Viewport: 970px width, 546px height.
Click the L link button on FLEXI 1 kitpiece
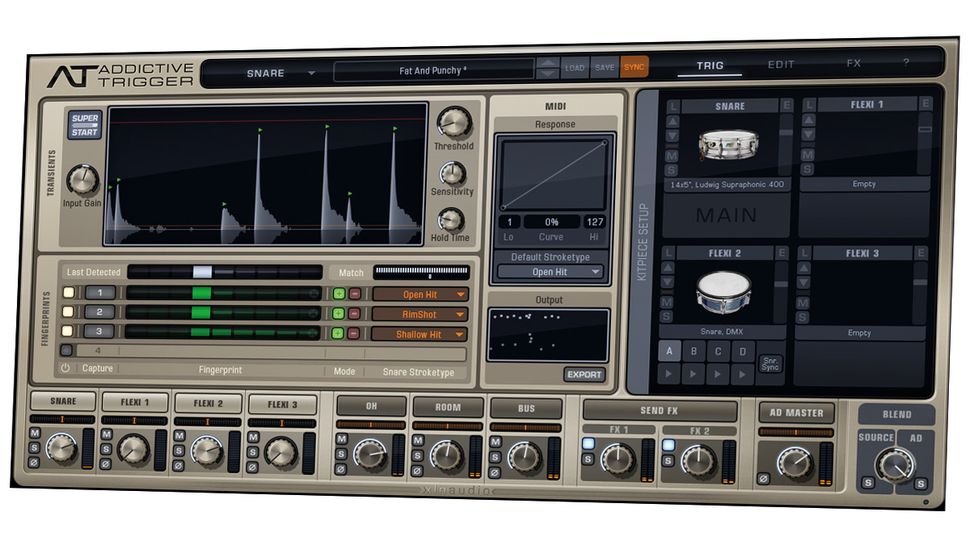809,105
